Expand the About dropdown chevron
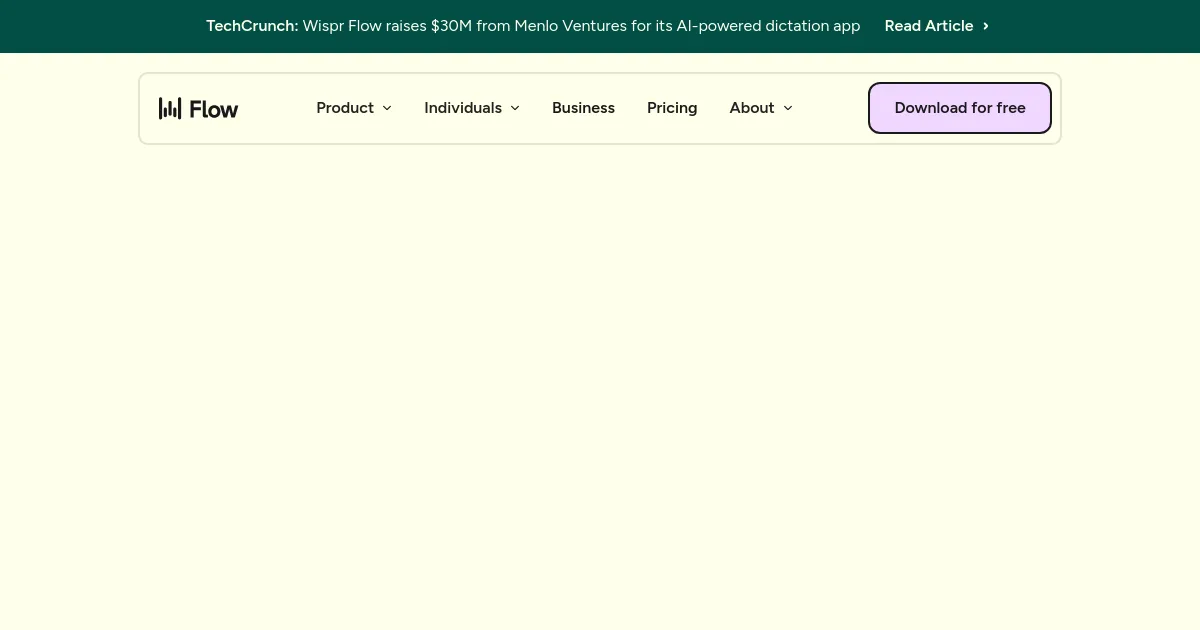 [x=788, y=108]
